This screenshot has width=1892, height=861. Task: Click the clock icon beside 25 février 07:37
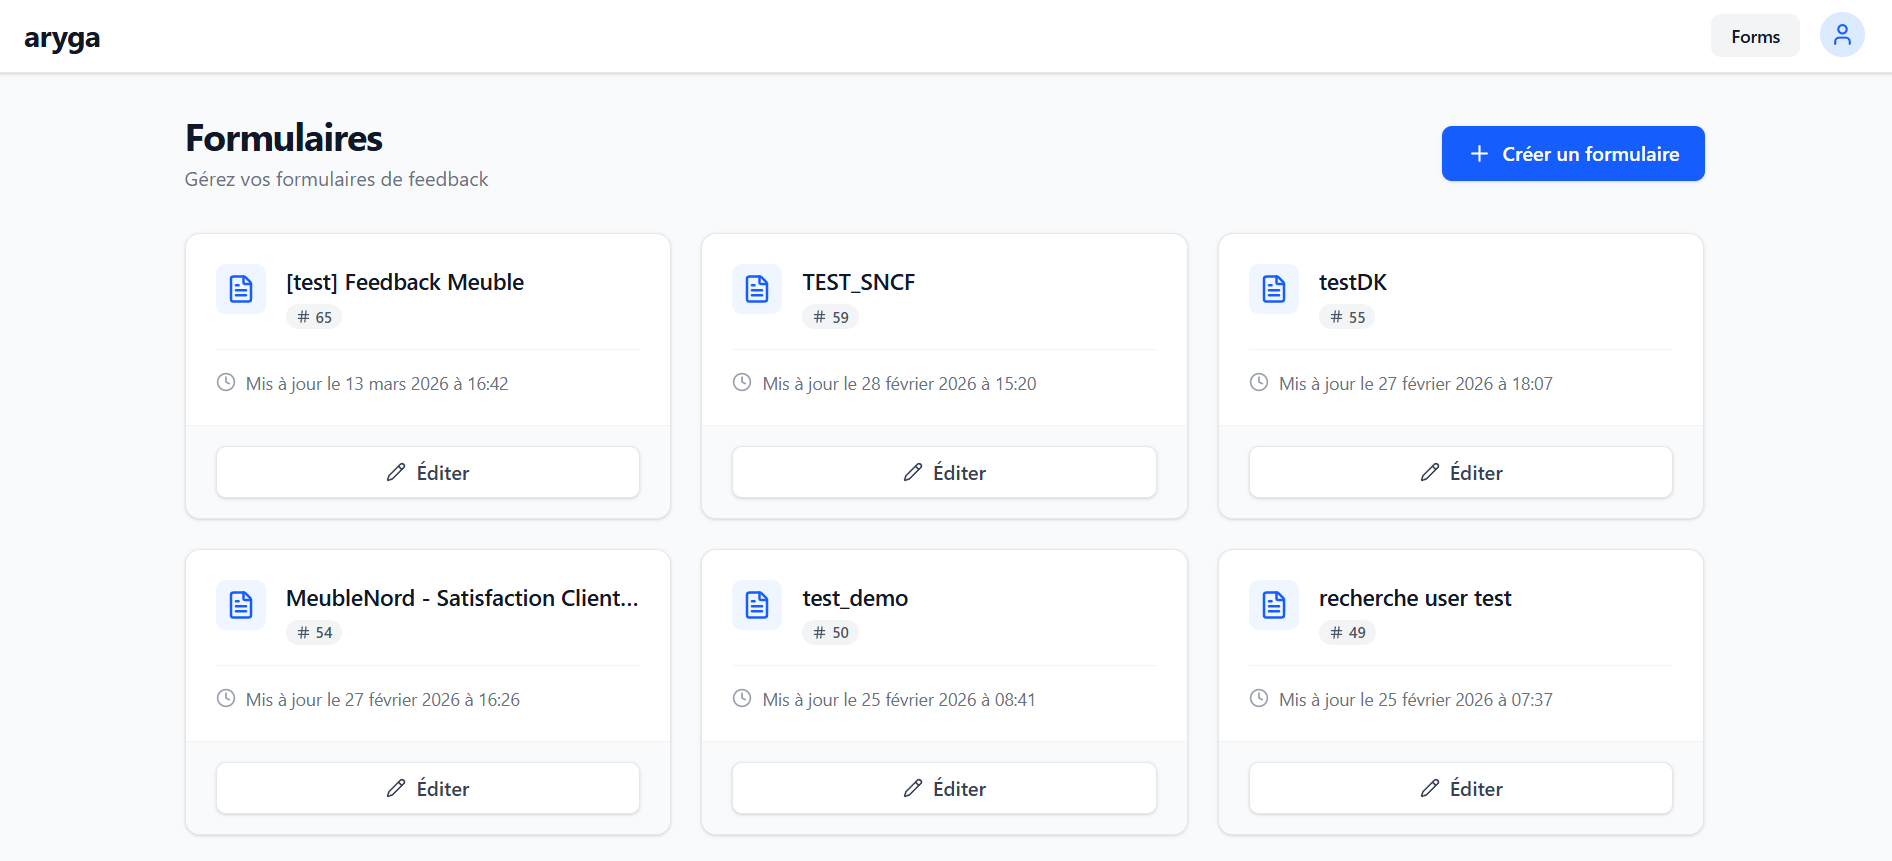[1259, 698]
